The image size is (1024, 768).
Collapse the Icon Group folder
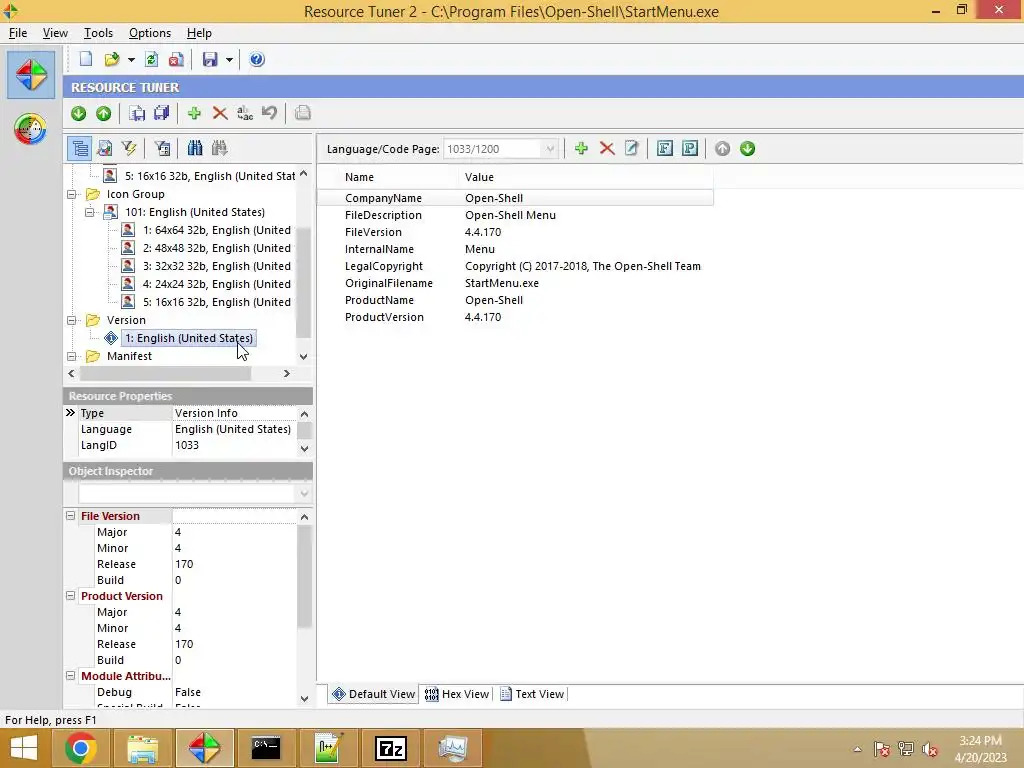71,194
